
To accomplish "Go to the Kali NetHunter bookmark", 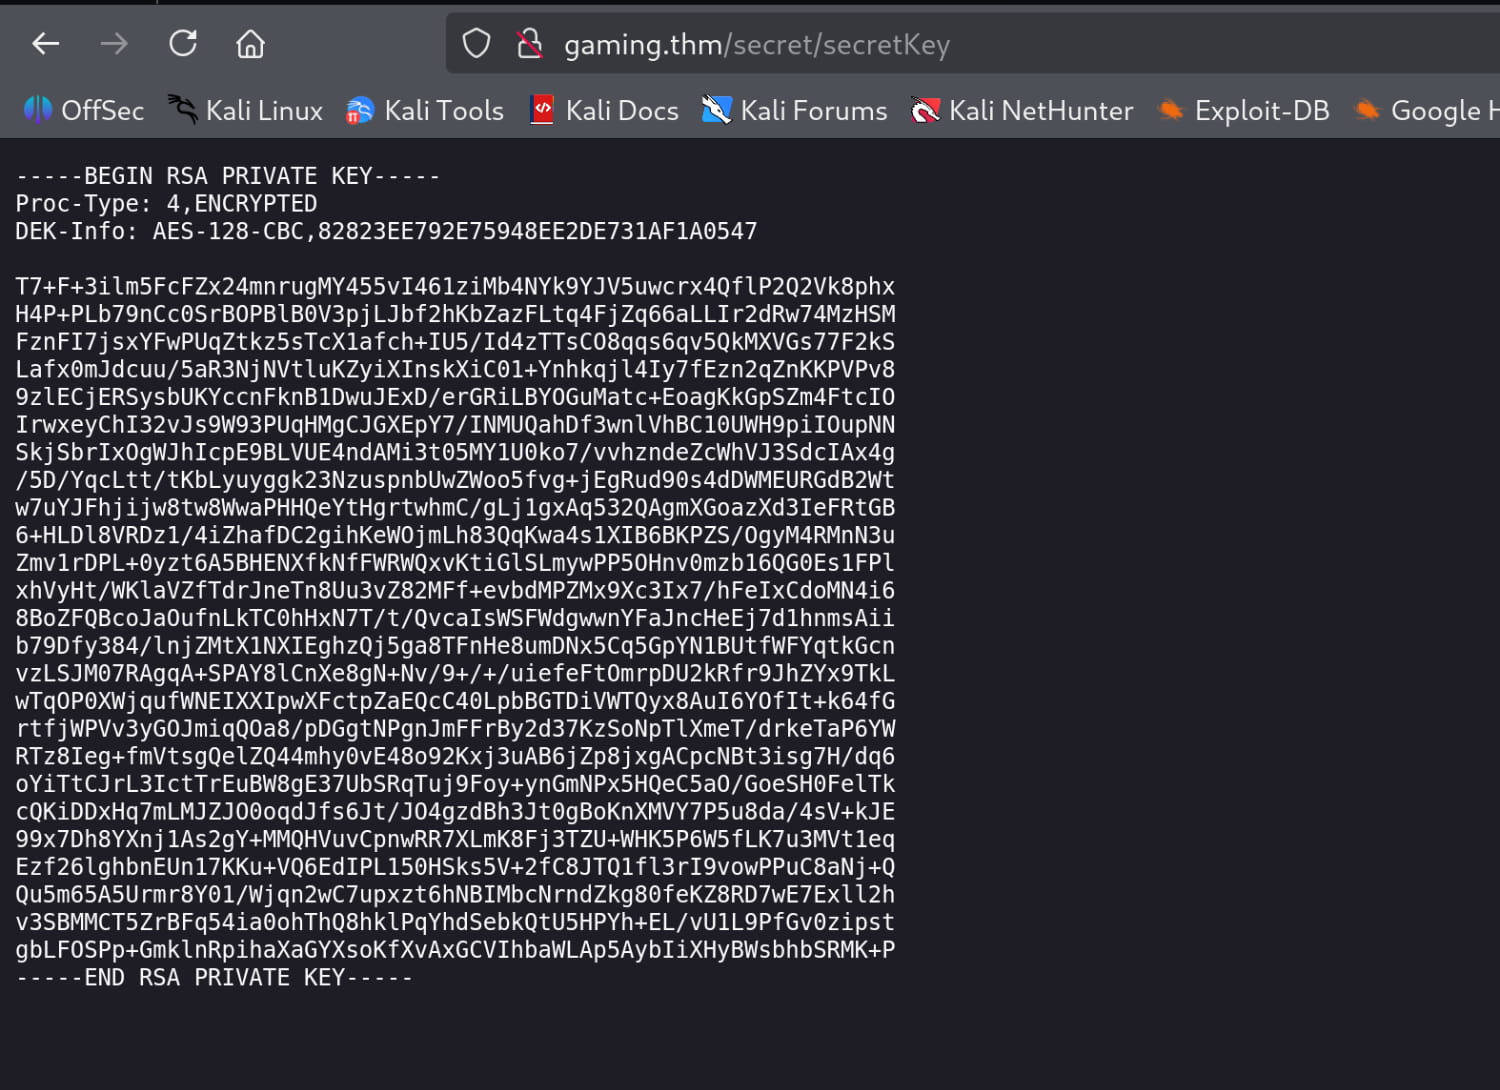I will point(1022,110).
